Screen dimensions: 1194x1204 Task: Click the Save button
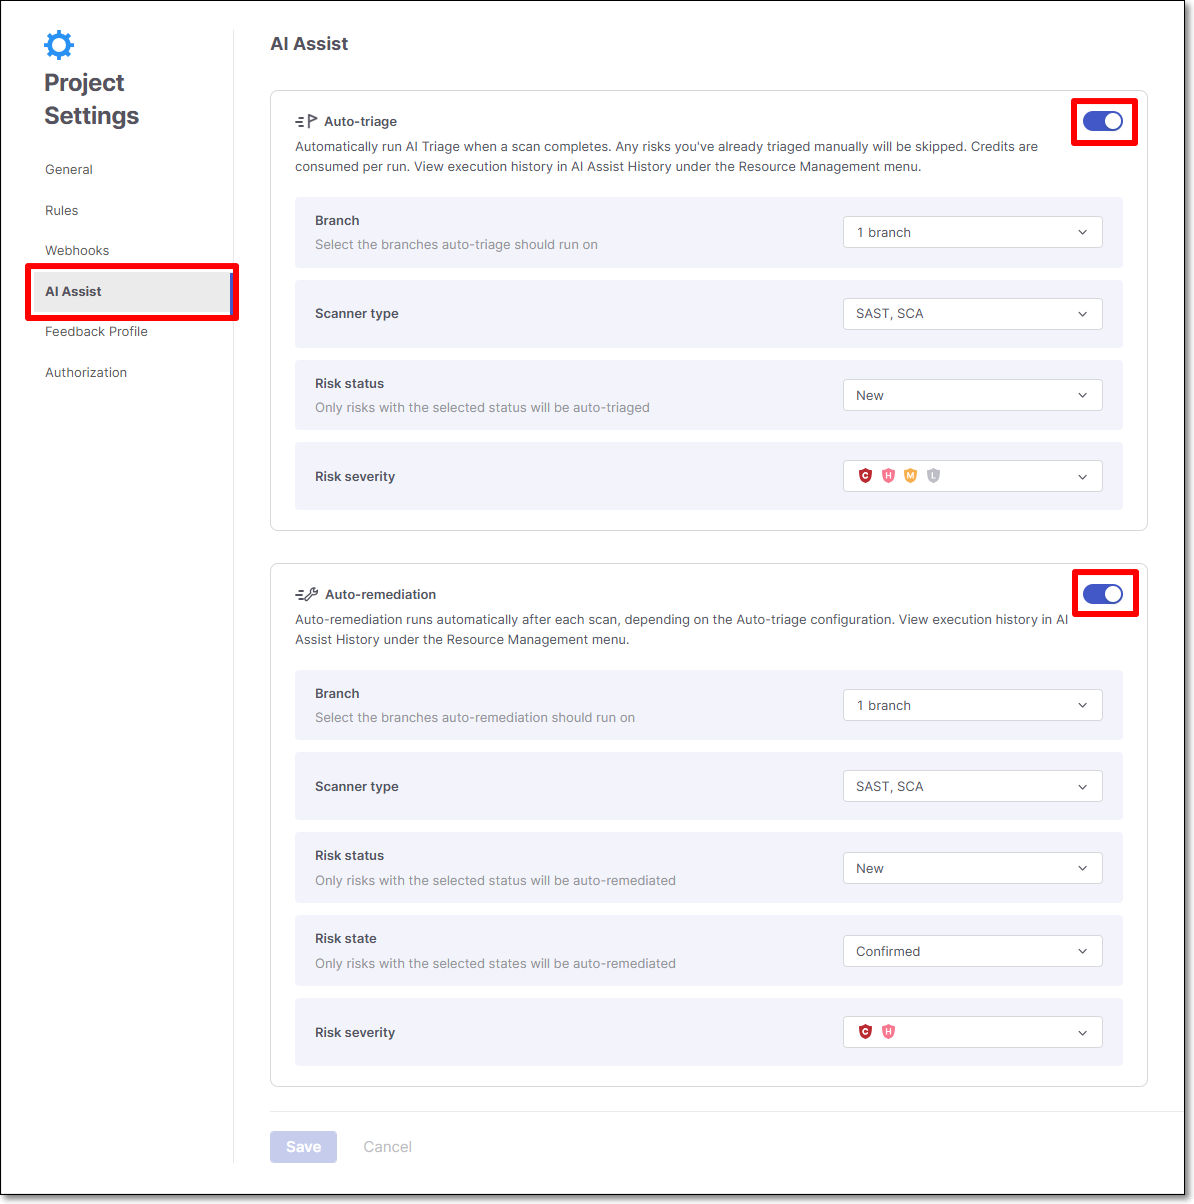[x=303, y=1147]
